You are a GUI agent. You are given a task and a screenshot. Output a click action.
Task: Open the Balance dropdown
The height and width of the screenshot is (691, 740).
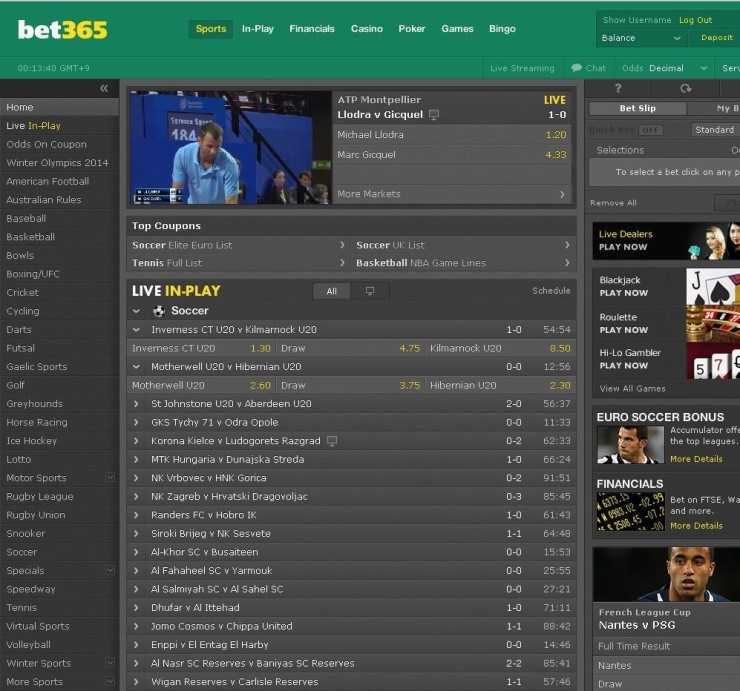tap(641, 38)
